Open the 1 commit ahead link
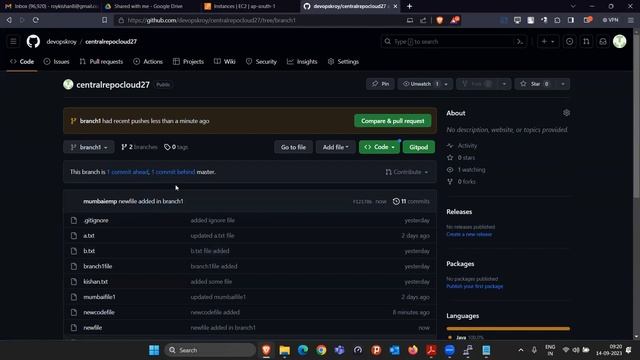 coord(128,172)
